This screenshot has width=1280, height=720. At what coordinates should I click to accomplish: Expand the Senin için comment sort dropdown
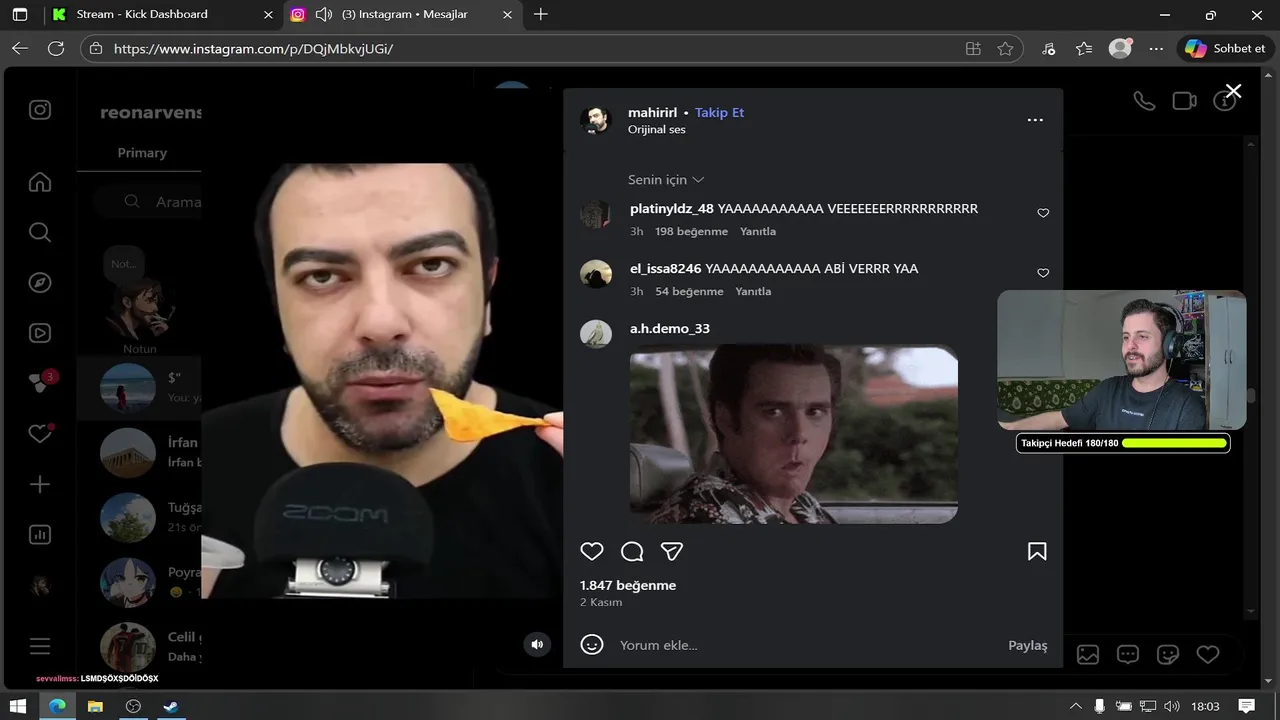point(666,180)
